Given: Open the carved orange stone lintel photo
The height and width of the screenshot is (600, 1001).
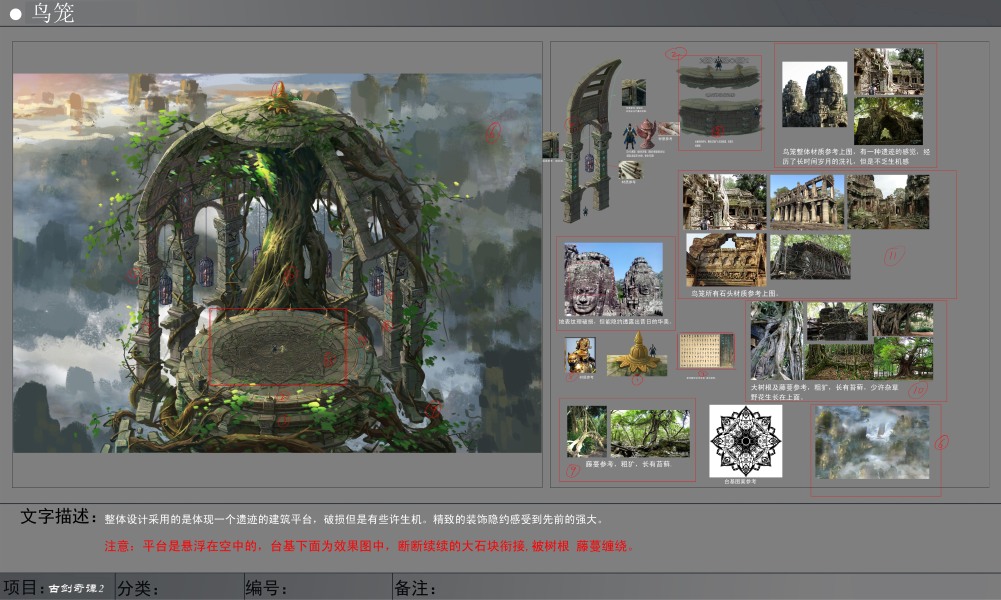Looking at the screenshot, I should tap(726, 260).
